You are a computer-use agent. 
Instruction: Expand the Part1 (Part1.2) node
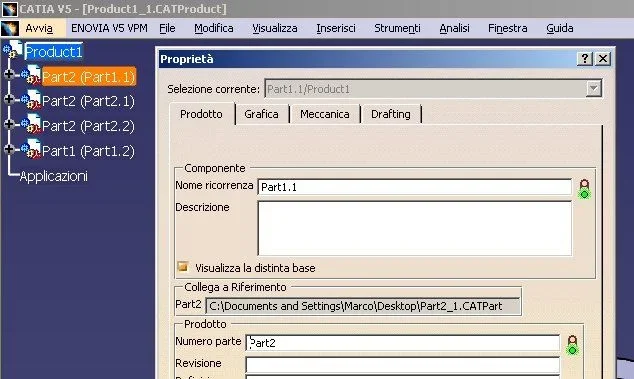coord(8,150)
